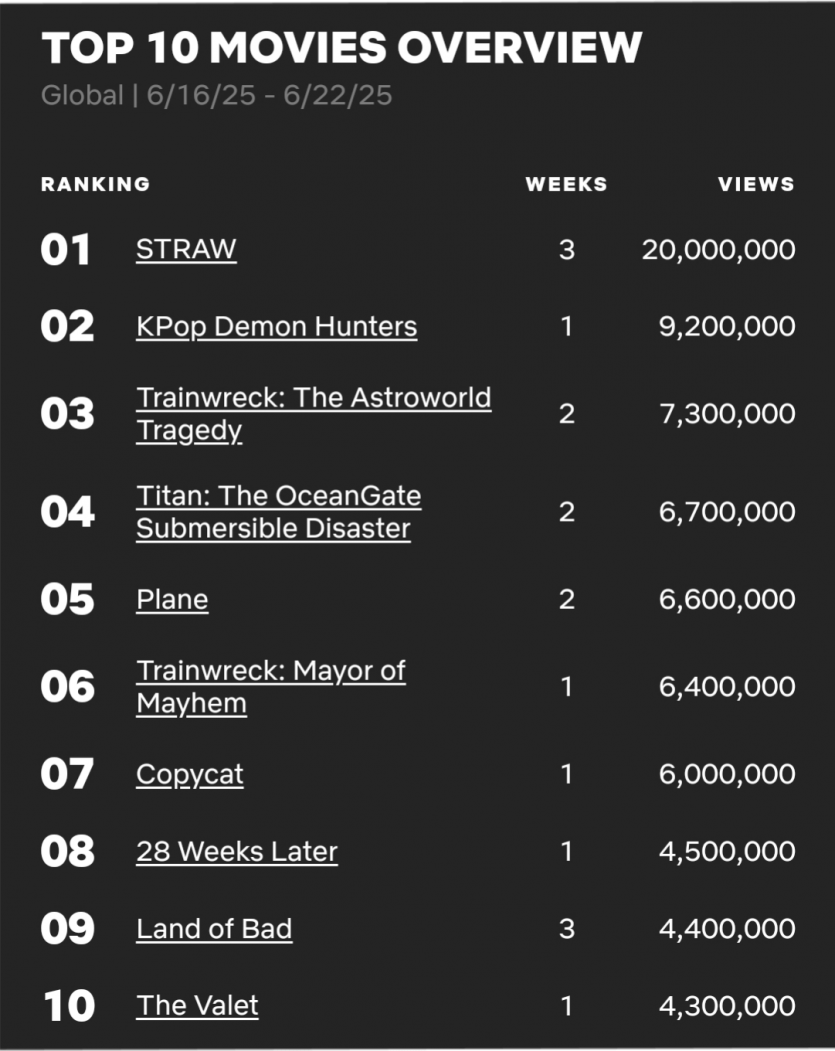Click the Top 10 Movies Overview heading
835x1051 pixels.
(x=341, y=48)
